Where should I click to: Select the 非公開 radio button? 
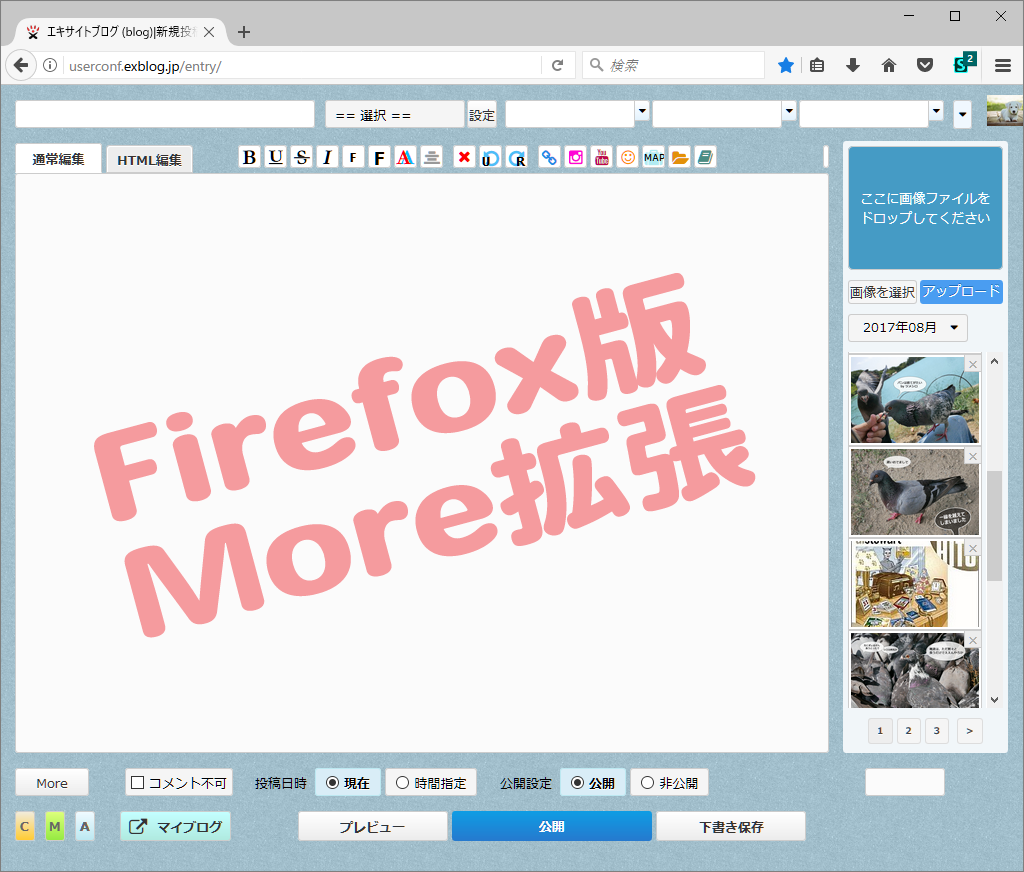pos(647,783)
